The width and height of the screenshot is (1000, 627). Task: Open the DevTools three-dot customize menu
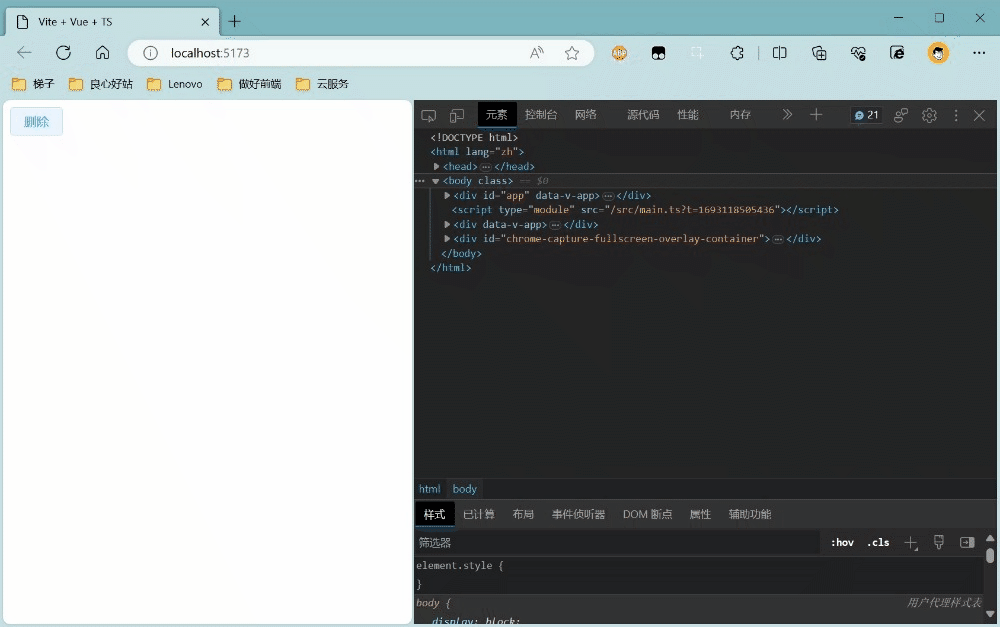[x=956, y=115]
